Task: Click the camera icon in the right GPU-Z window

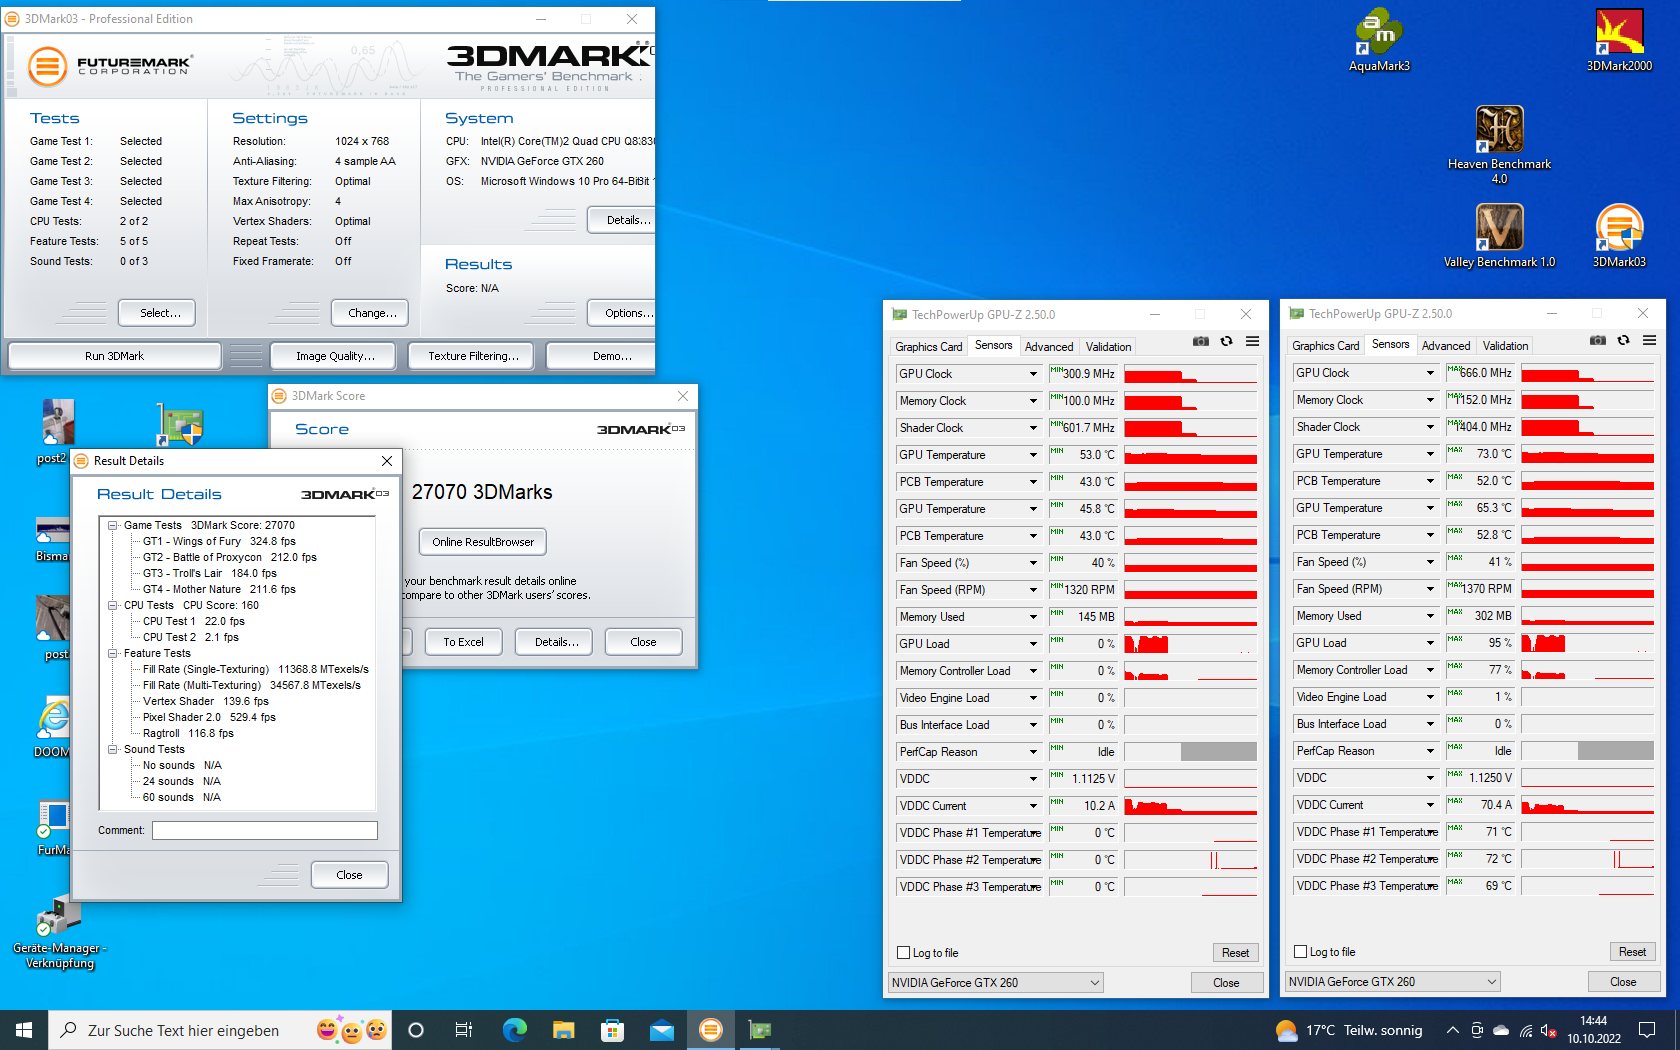Action: click(x=1597, y=341)
